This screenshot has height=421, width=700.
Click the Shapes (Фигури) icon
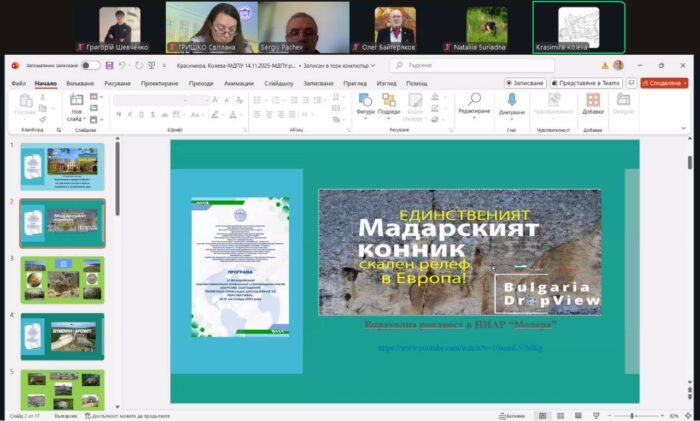(x=365, y=100)
